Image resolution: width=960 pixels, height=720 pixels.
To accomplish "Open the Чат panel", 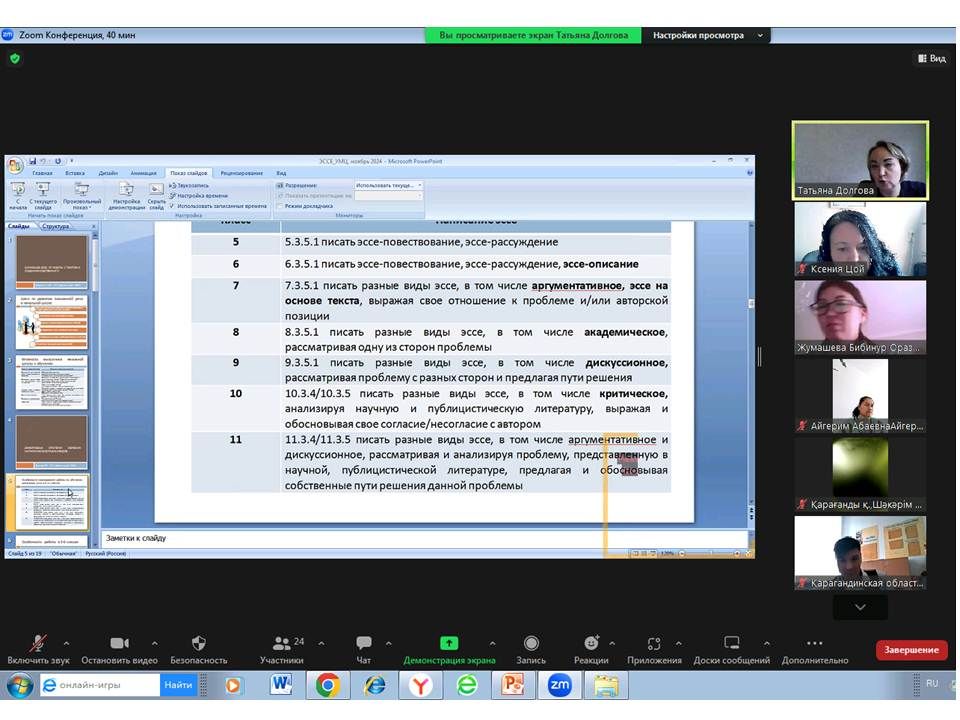I will coord(364,643).
